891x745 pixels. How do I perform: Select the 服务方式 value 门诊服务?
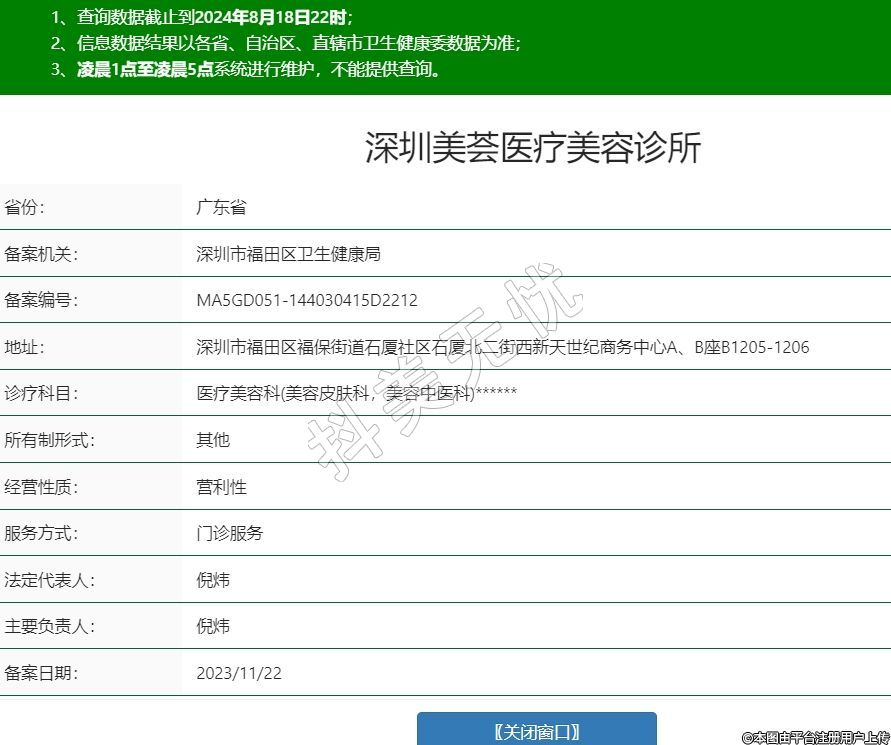tap(230, 533)
